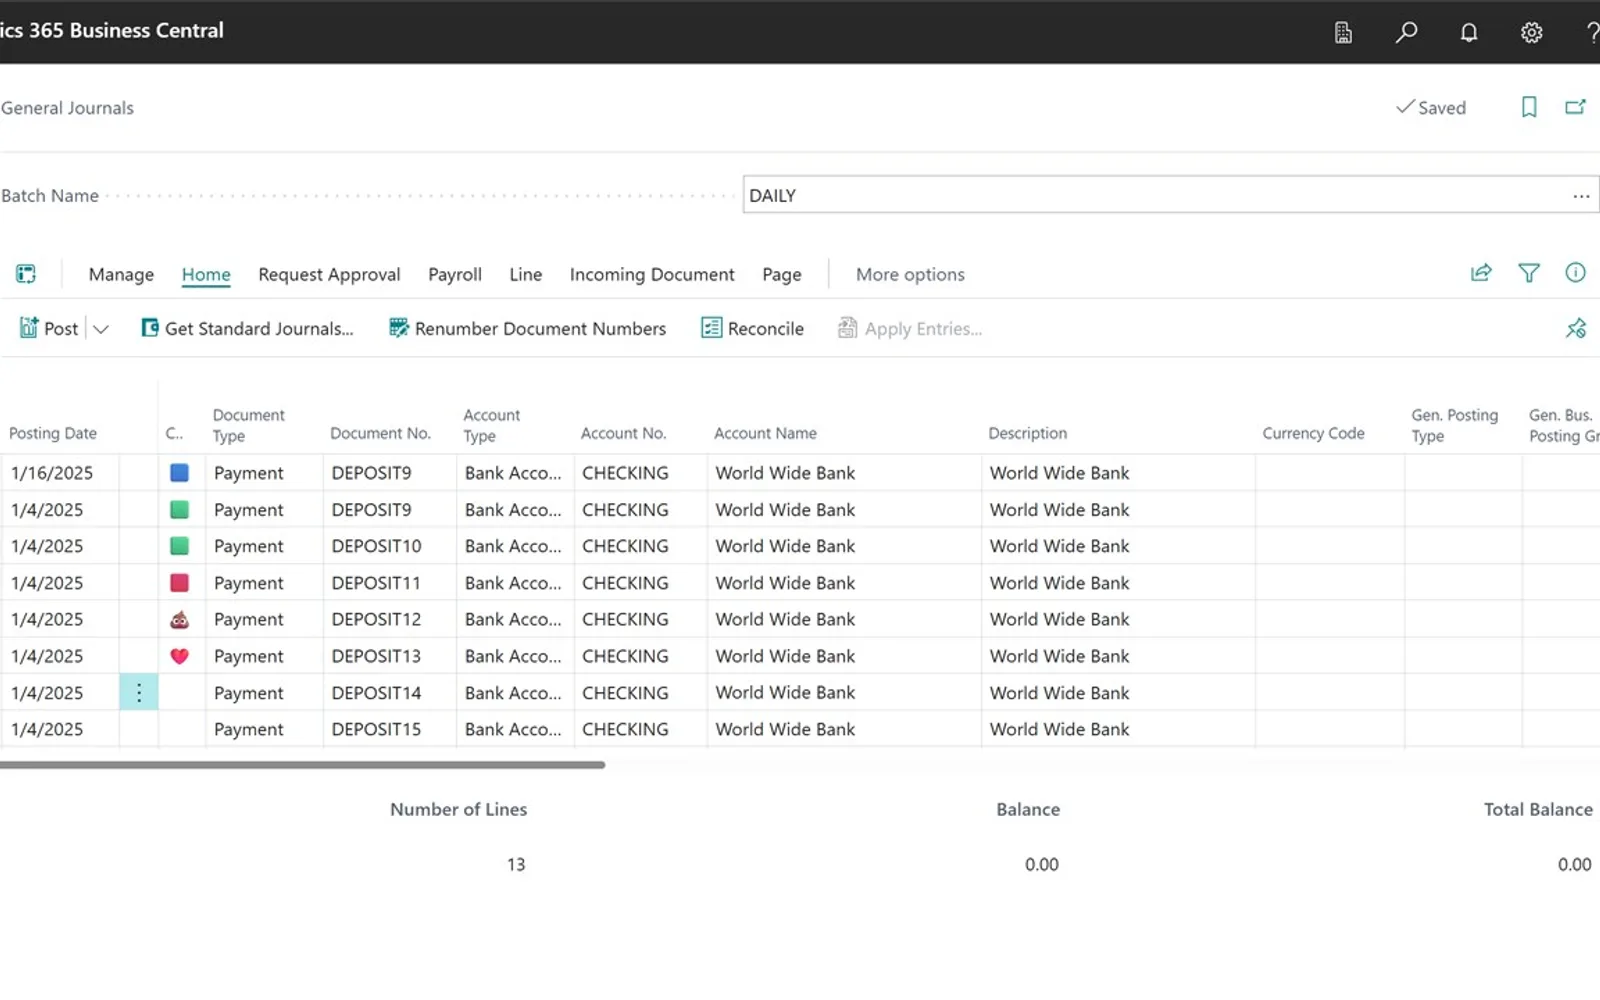Click the share icon above the table
The image size is (1600, 1000).
pyautogui.click(x=1481, y=272)
